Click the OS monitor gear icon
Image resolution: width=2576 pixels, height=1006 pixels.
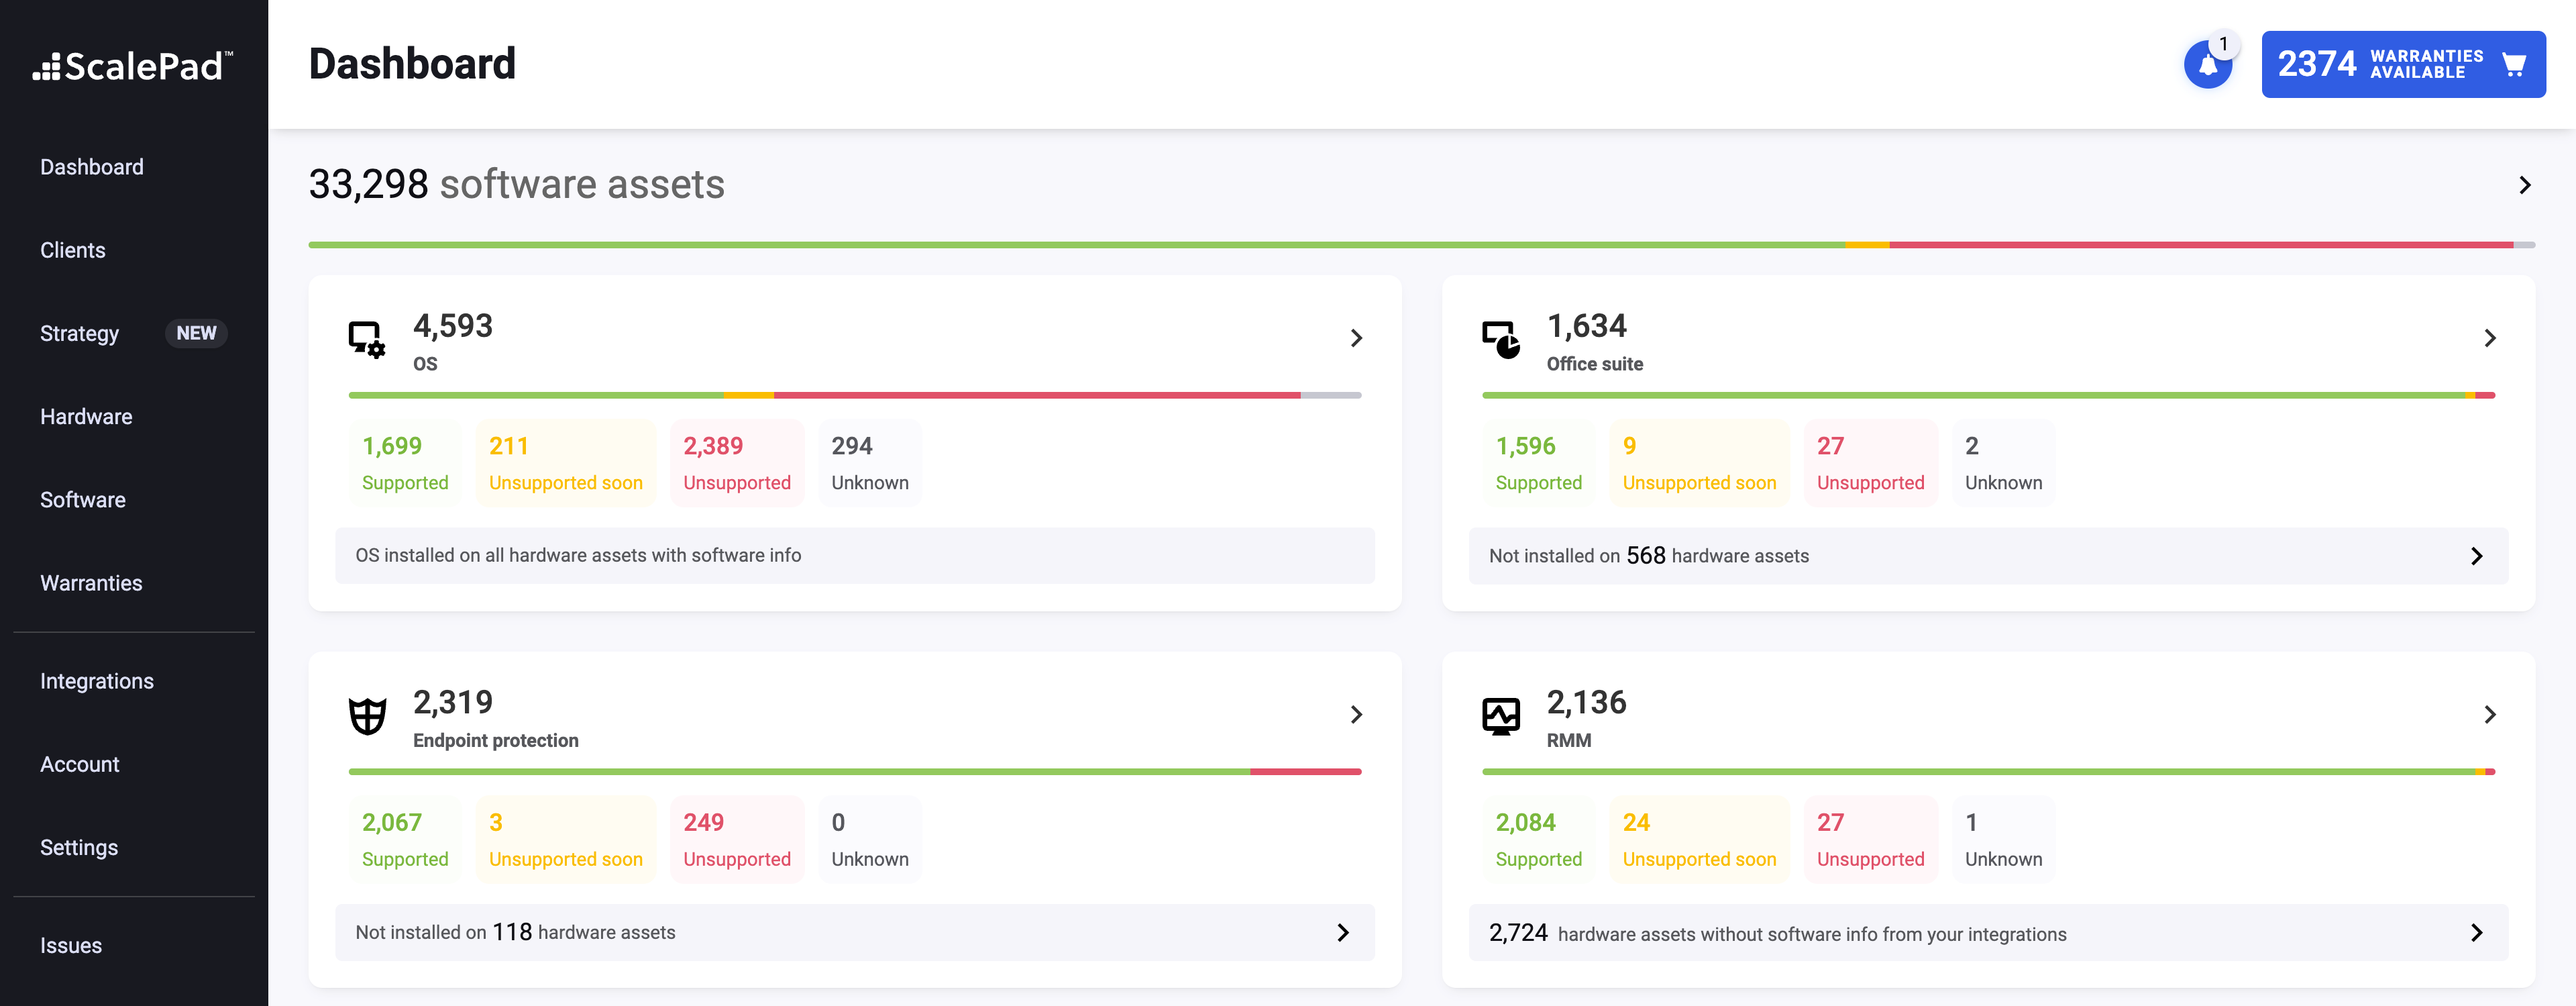point(366,339)
